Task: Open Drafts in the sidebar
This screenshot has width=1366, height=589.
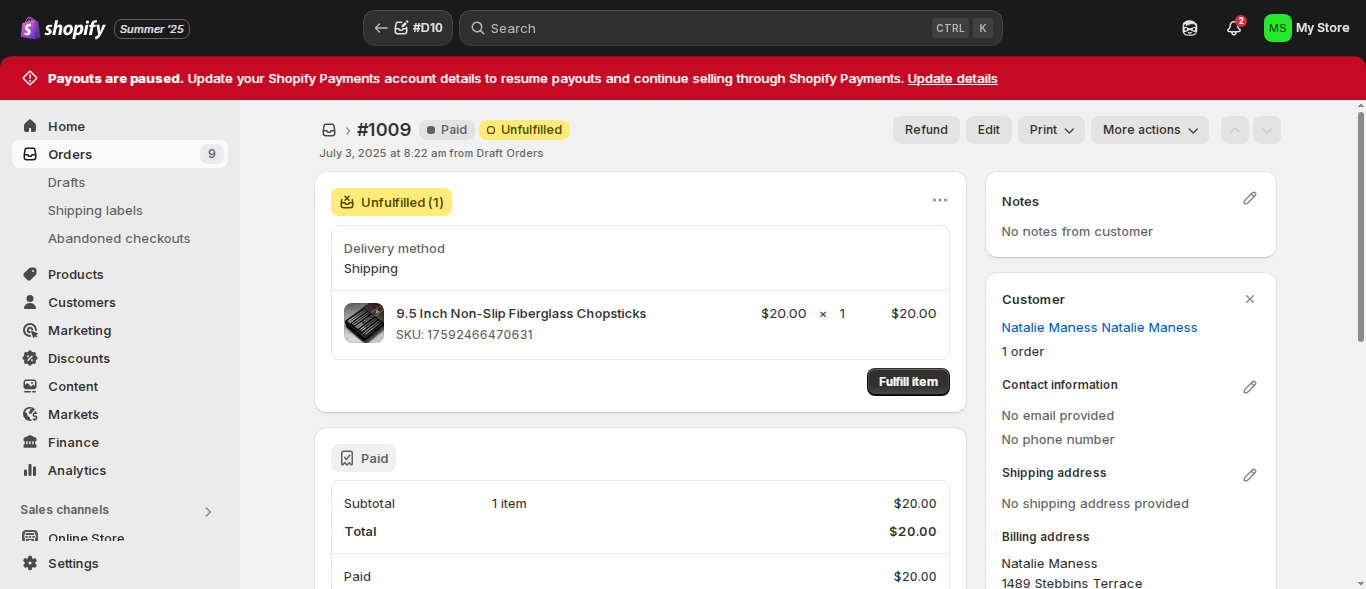Action: [66, 183]
